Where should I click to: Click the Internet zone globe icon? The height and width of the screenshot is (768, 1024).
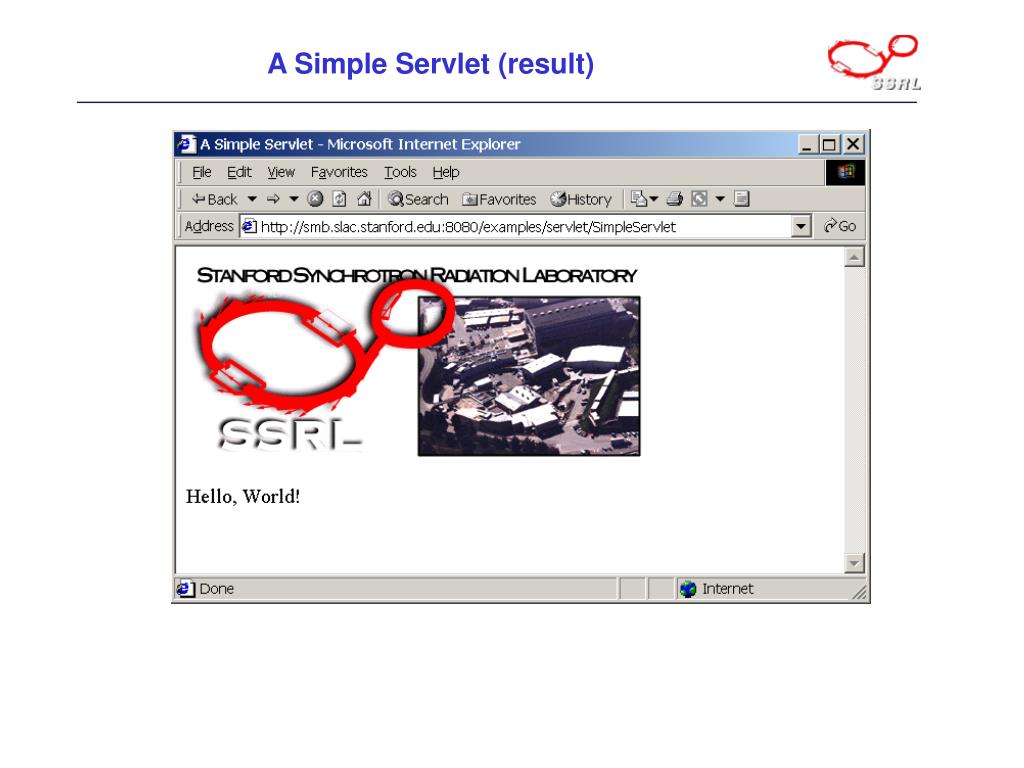click(688, 589)
